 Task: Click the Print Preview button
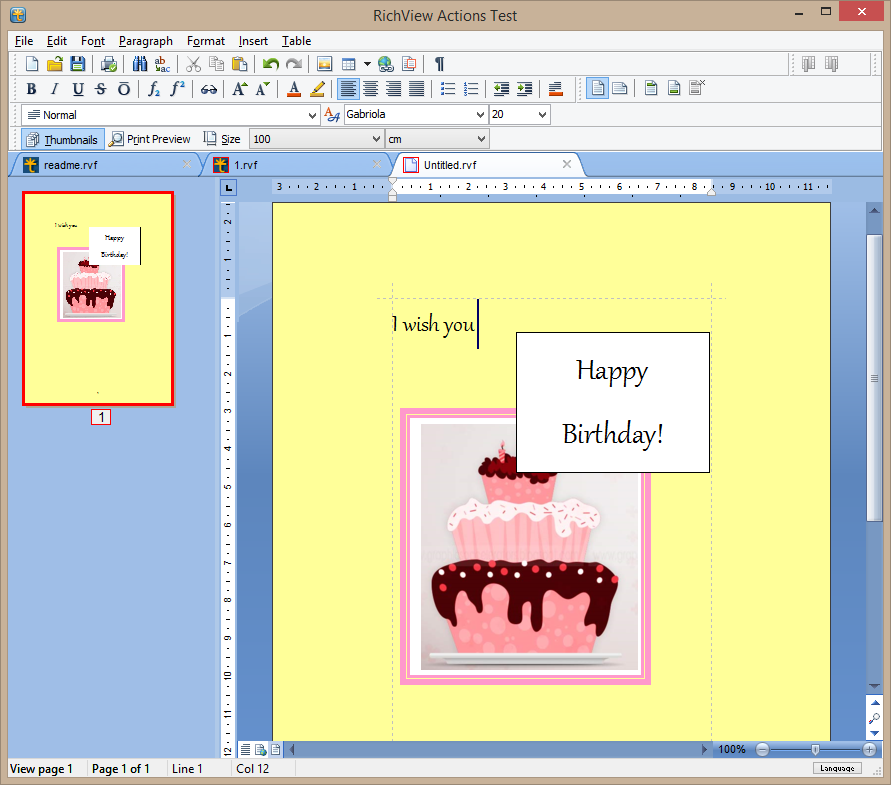[x=150, y=139]
